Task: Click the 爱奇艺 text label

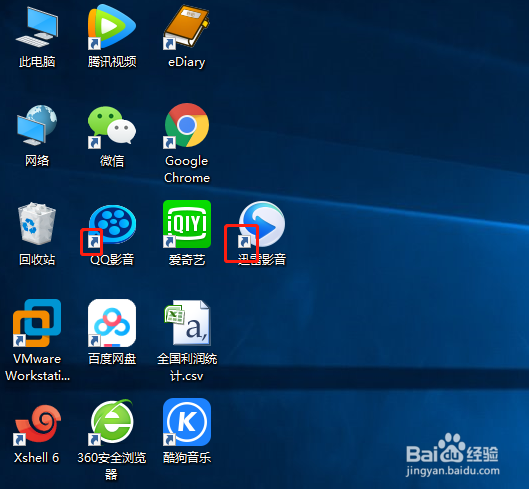Action: [x=187, y=260]
